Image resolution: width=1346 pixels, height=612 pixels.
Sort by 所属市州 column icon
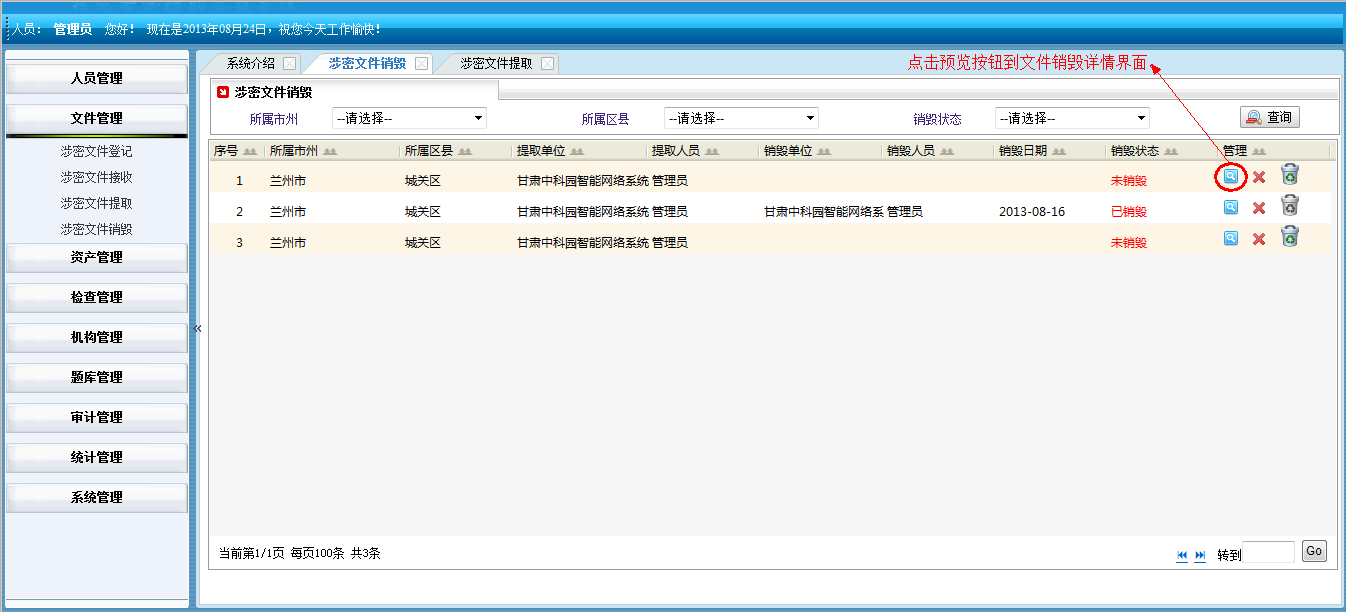[x=329, y=152]
